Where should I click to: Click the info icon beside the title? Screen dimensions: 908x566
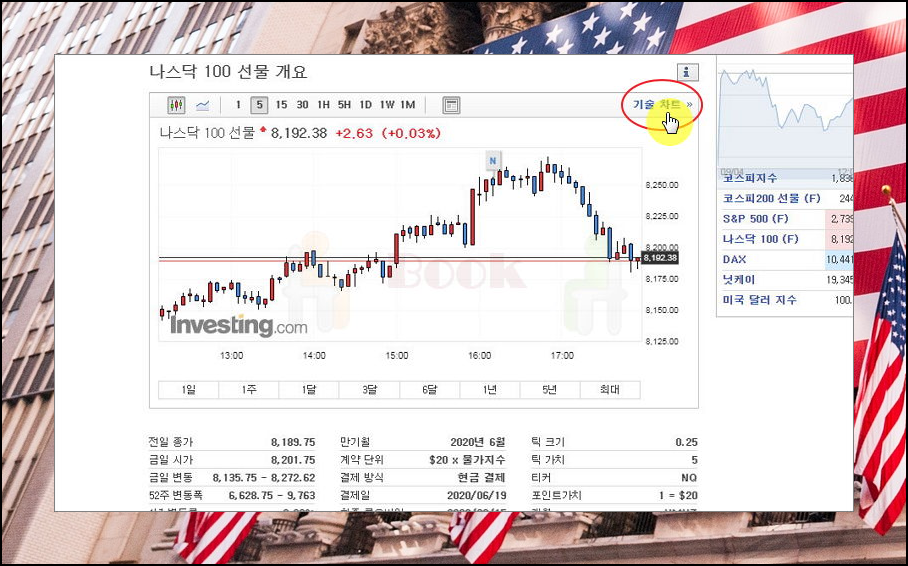point(687,72)
